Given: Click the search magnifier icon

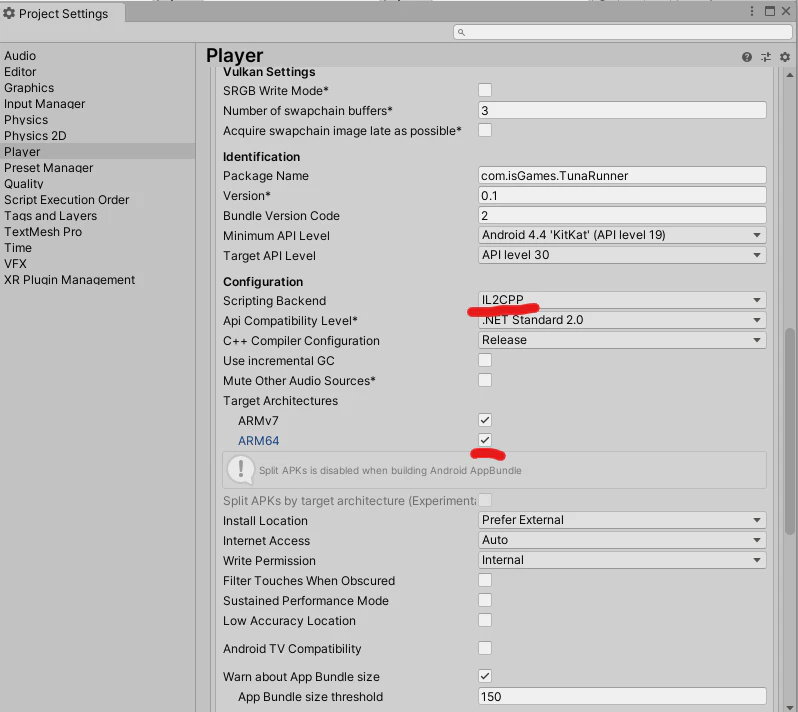Looking at the screenshot, I should 461,32.
